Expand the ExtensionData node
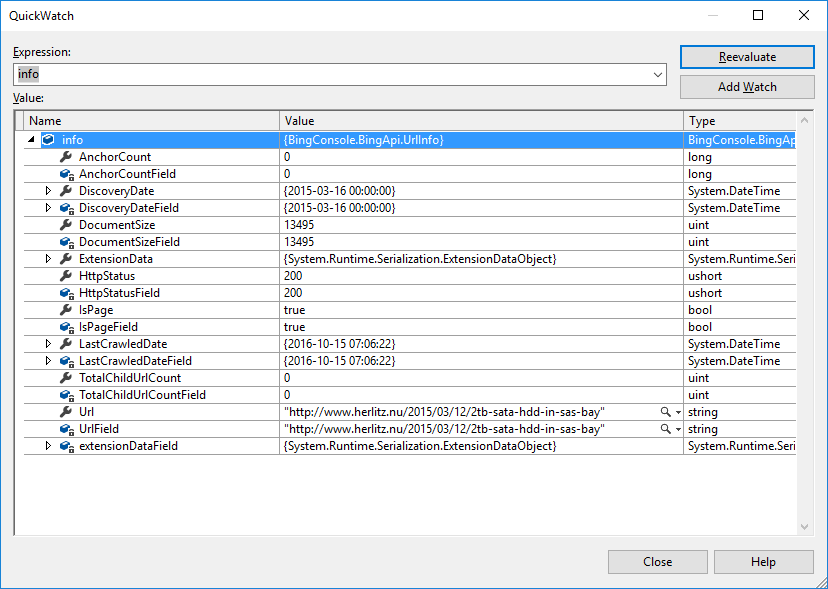 point(48,259)
